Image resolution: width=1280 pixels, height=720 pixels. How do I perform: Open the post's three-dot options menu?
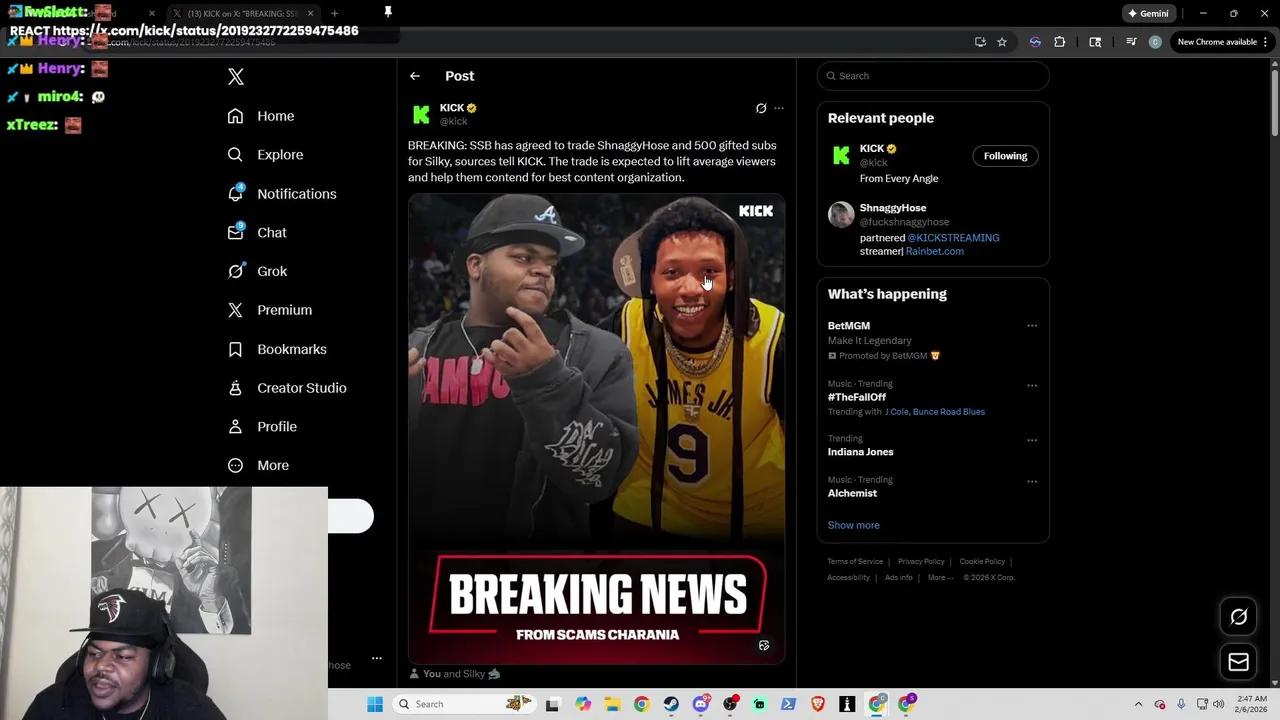779,108
